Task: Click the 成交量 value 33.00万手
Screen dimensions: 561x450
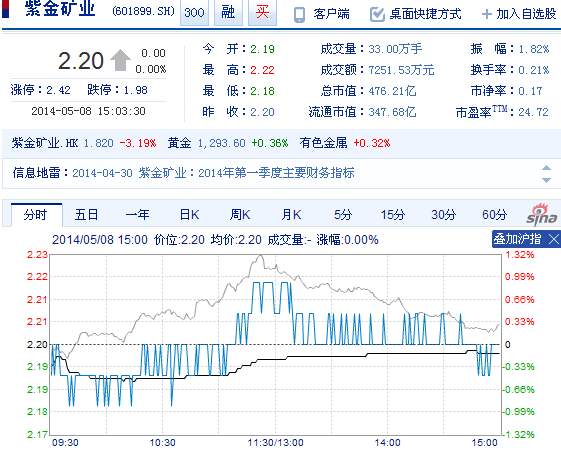Action: 395,49
